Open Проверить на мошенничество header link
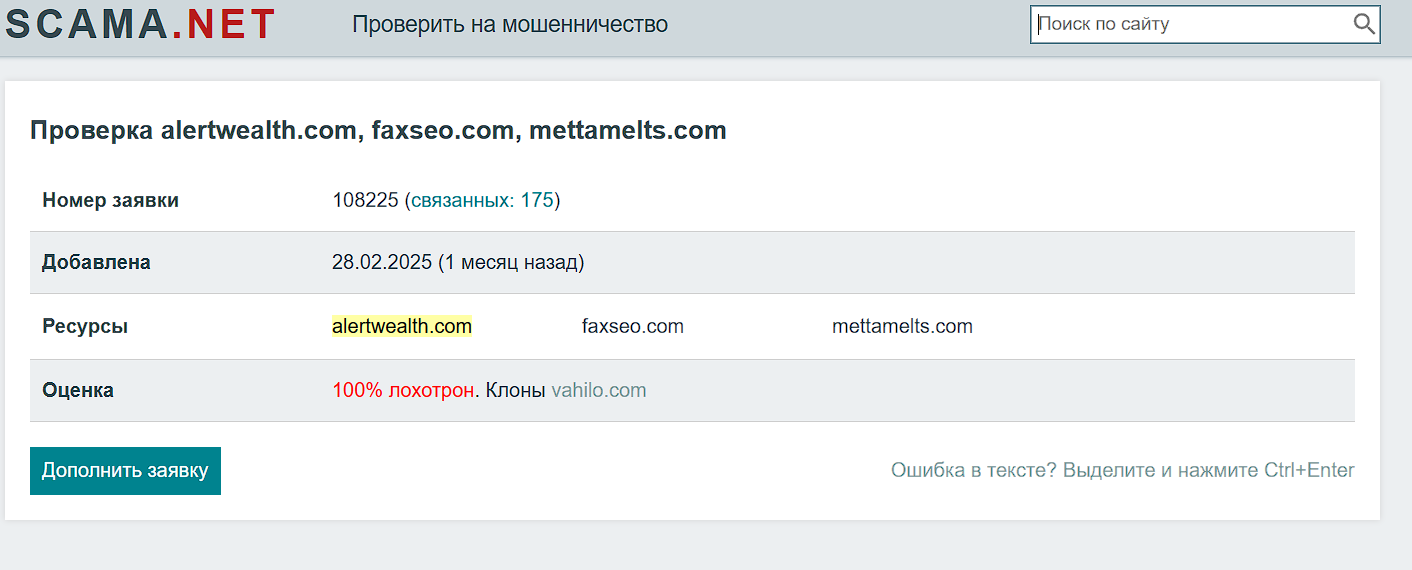1412x570 pixels. coord(510,24)
